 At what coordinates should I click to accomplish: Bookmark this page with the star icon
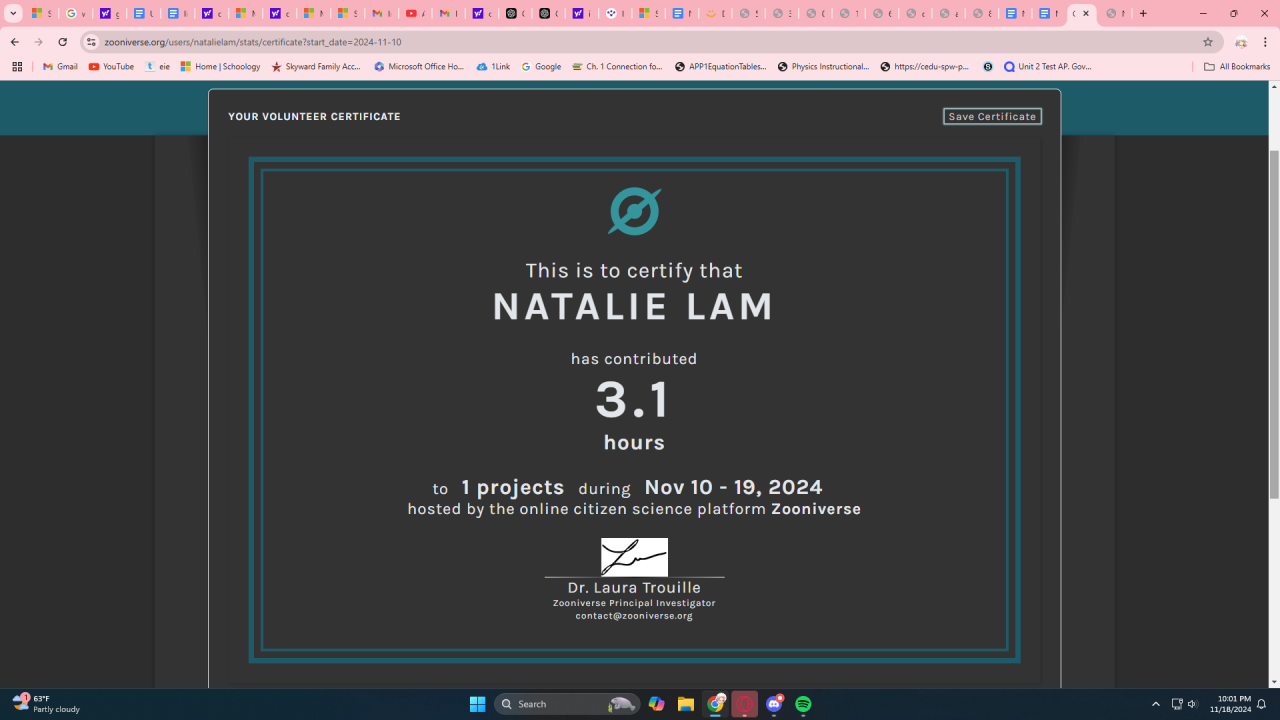coord(1208,42)
